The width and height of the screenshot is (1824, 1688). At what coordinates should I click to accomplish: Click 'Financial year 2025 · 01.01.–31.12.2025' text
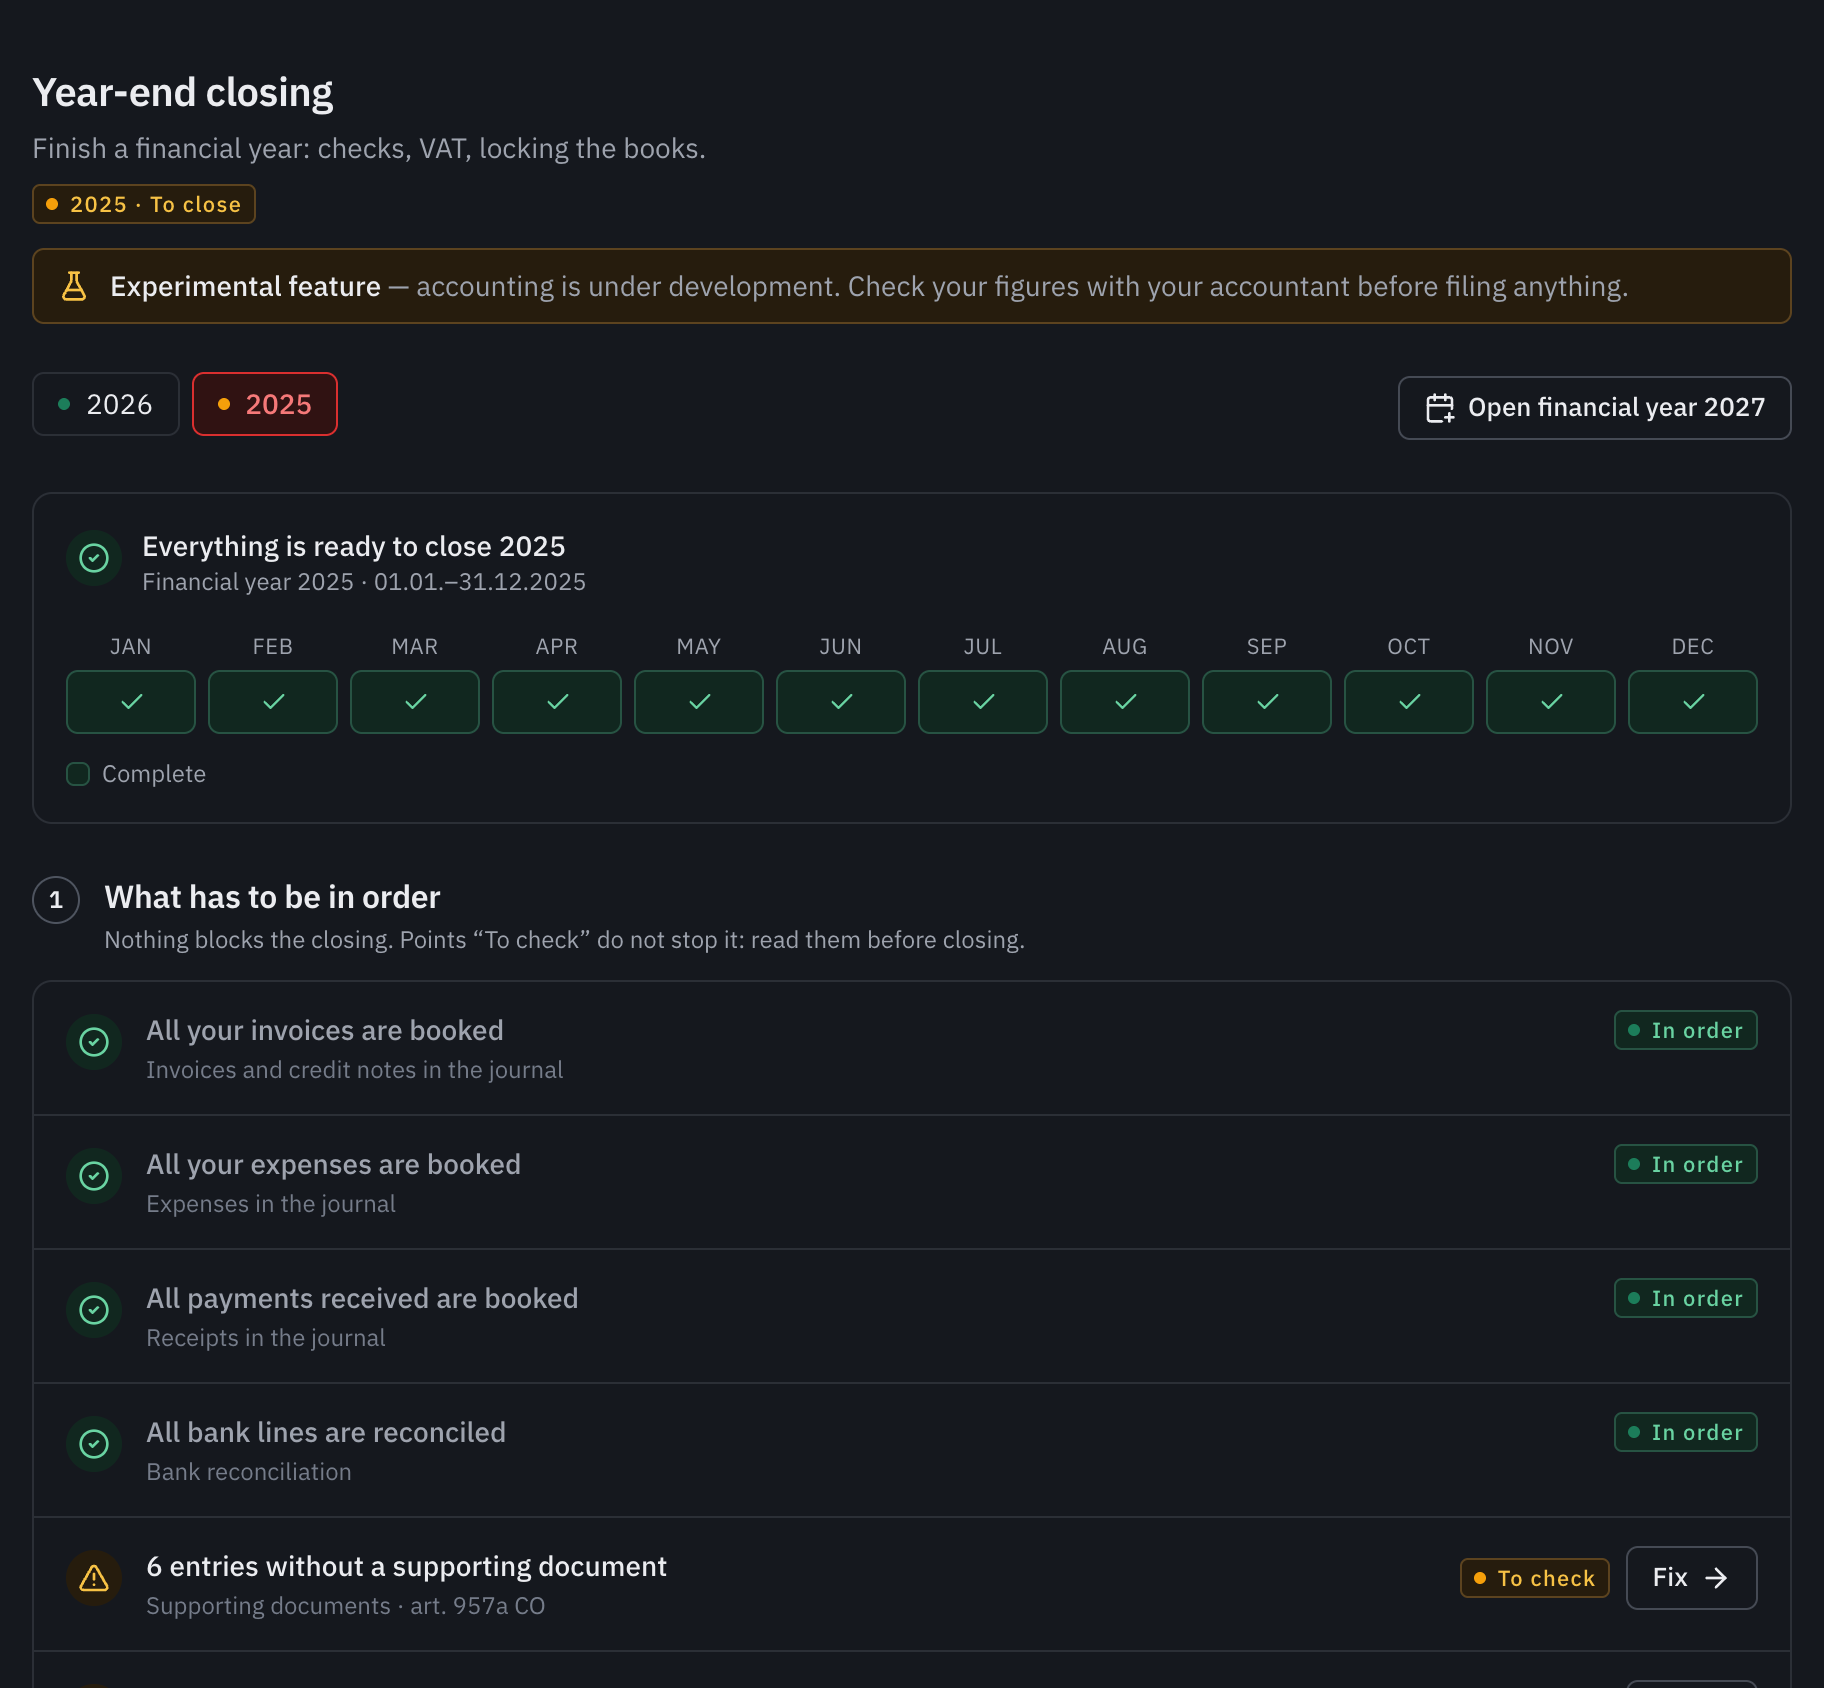(364, 582)
